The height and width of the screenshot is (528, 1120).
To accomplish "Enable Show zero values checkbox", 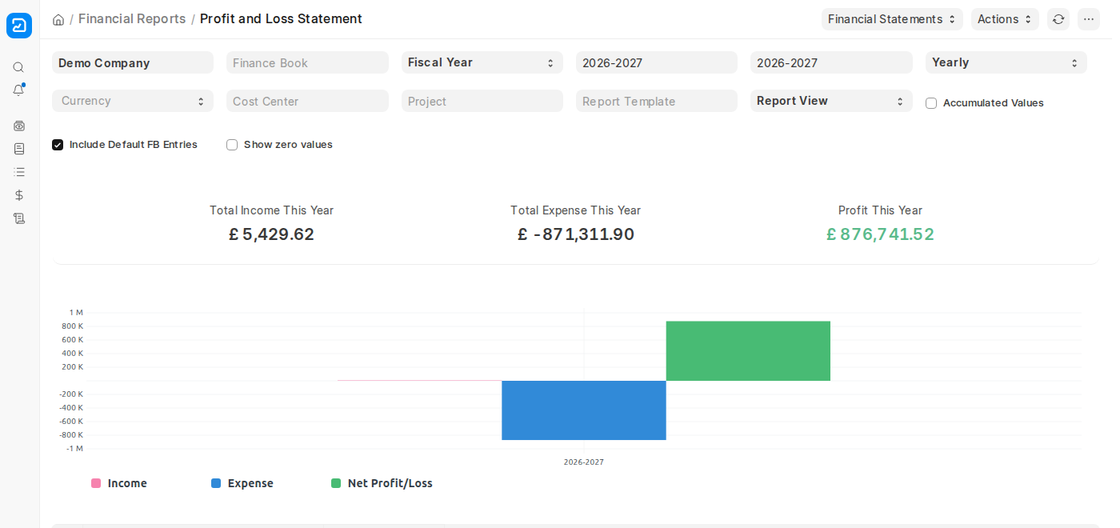I will (232, 145).
